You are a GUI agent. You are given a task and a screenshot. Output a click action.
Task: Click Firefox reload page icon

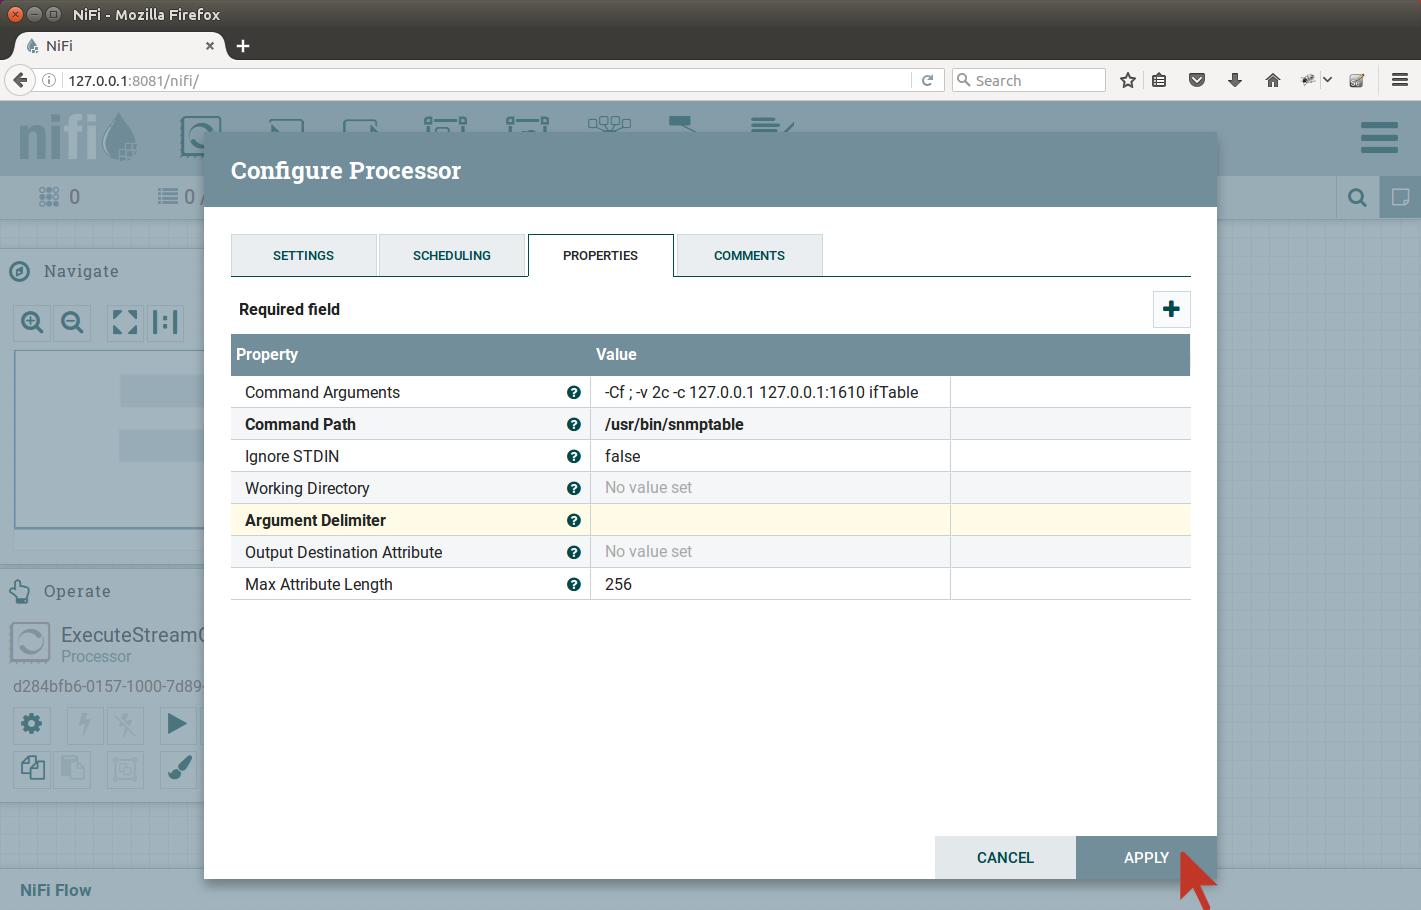point(927,80)
